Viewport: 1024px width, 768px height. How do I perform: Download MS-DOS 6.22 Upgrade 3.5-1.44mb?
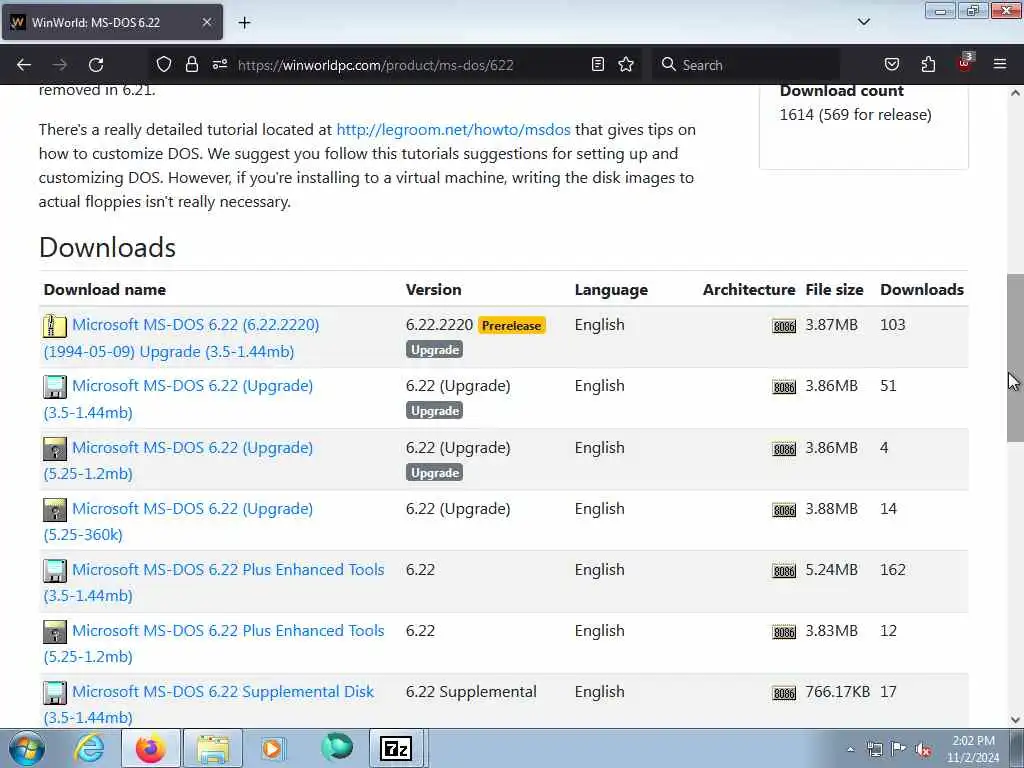coord(178,398)
